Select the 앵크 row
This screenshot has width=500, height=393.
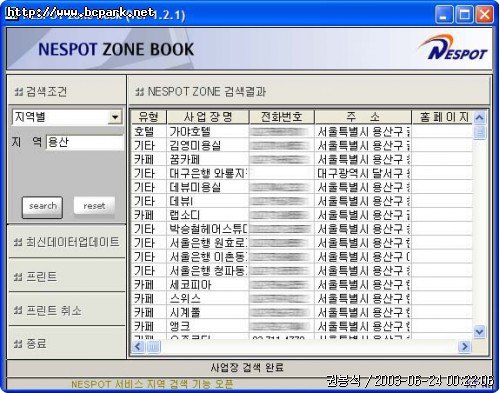tap(302, 326)
